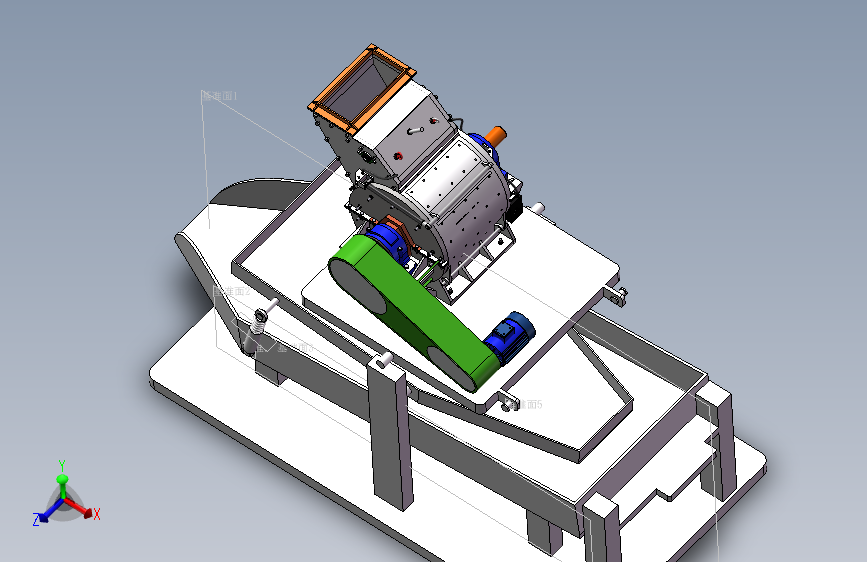Select the black box beside the drum
Image resolution: width=867 pixels, height=562 pixels.
pos(514,208)
